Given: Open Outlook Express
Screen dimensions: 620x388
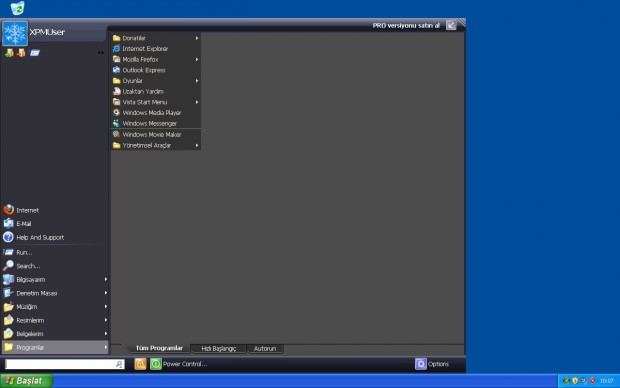Looking at the screenshot, I should pyautogui.click(x=156, y=70).
